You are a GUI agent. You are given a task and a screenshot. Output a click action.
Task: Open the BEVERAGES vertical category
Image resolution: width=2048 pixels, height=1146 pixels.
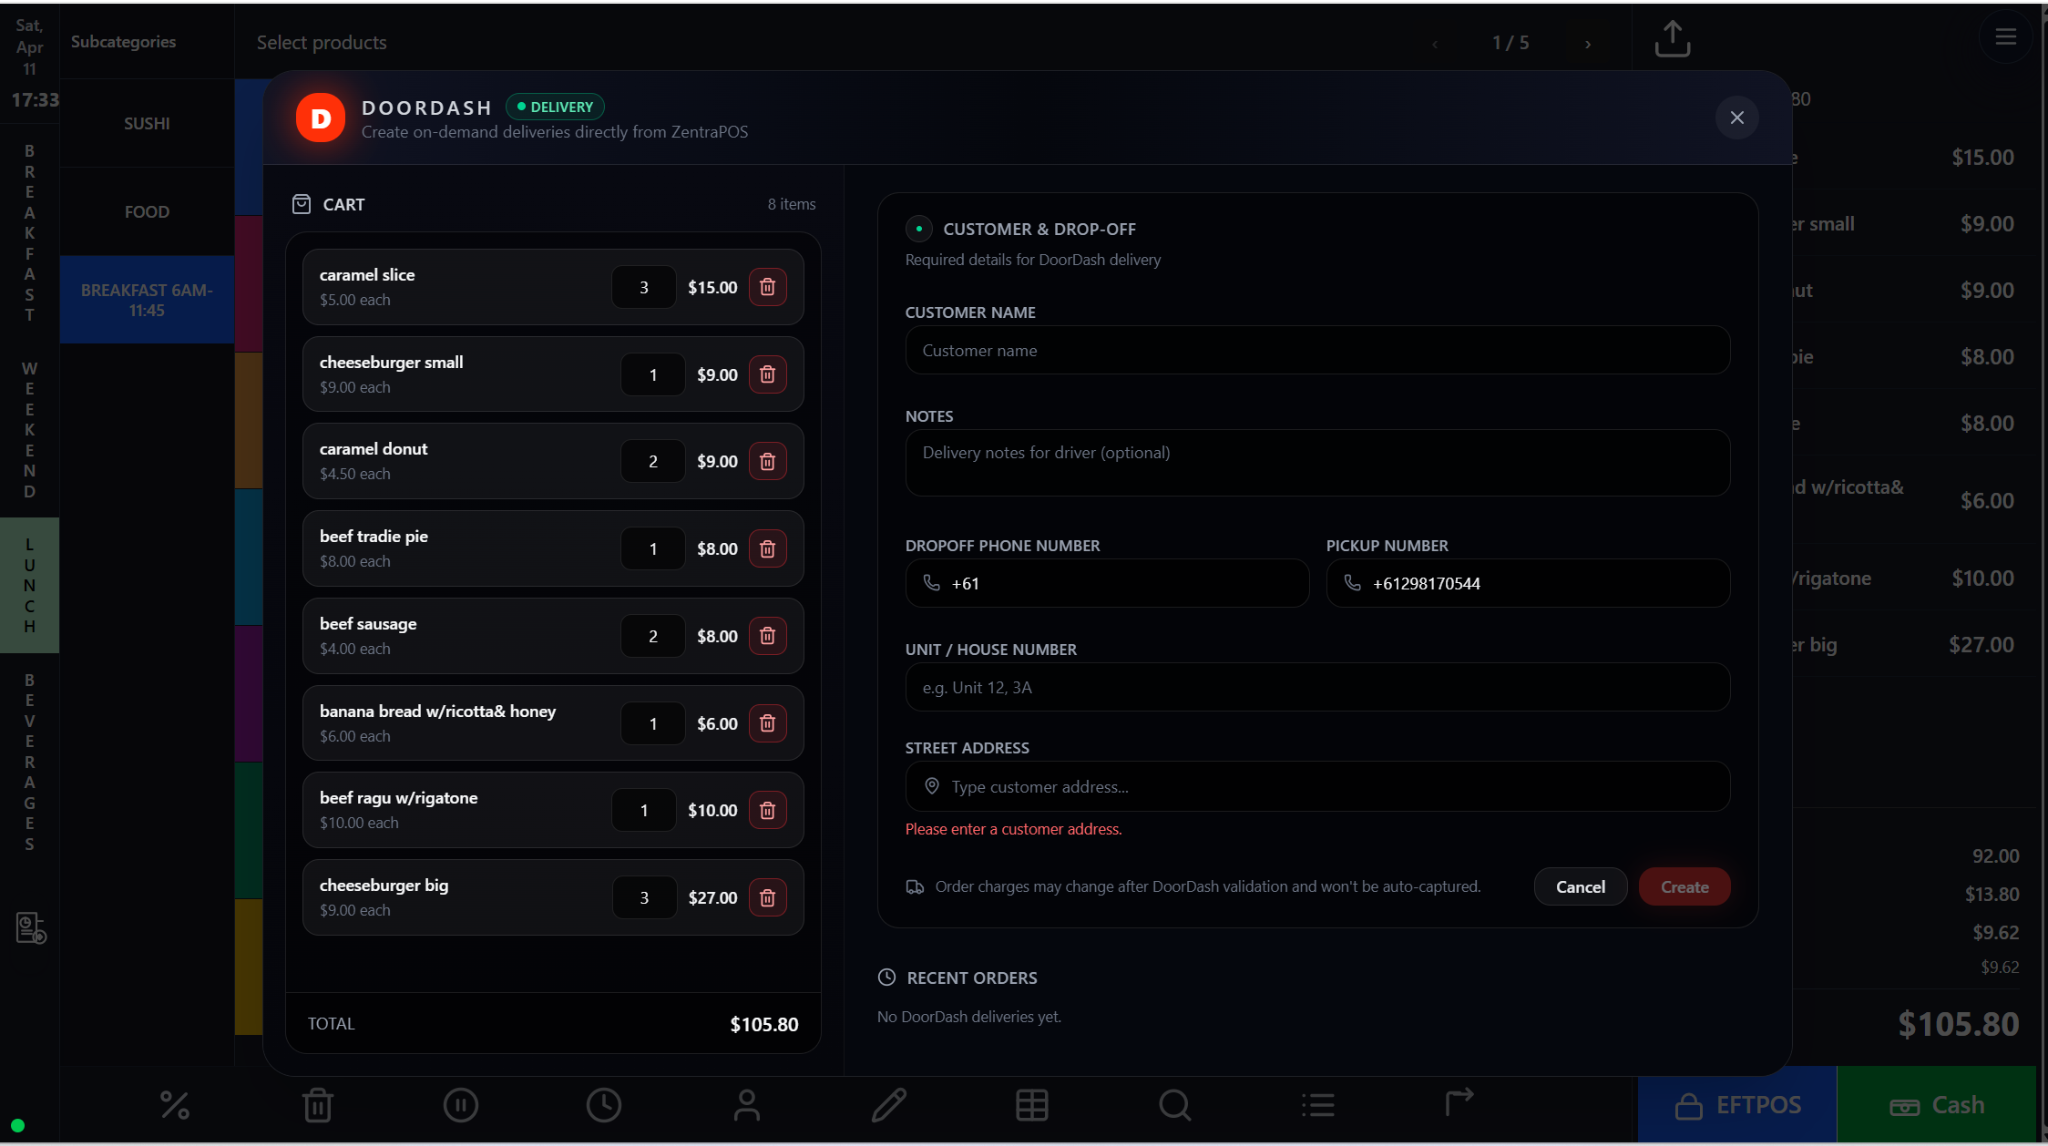coord(29,762)
